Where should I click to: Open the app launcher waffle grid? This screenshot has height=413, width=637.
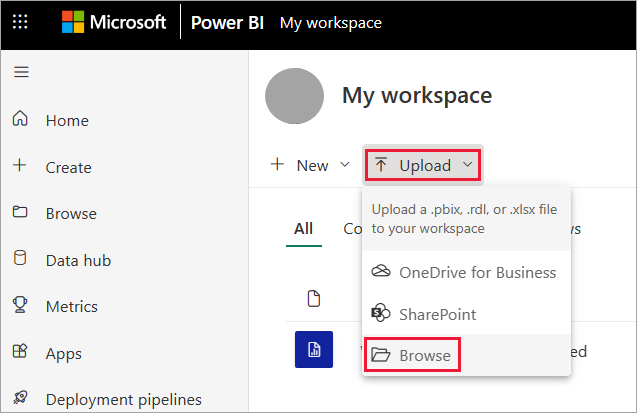pos(20,22)
